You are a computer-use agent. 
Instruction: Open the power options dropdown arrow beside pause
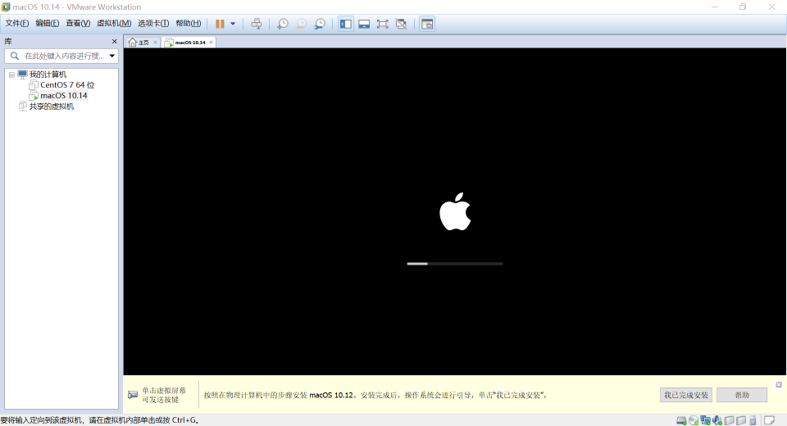point(233,24)
